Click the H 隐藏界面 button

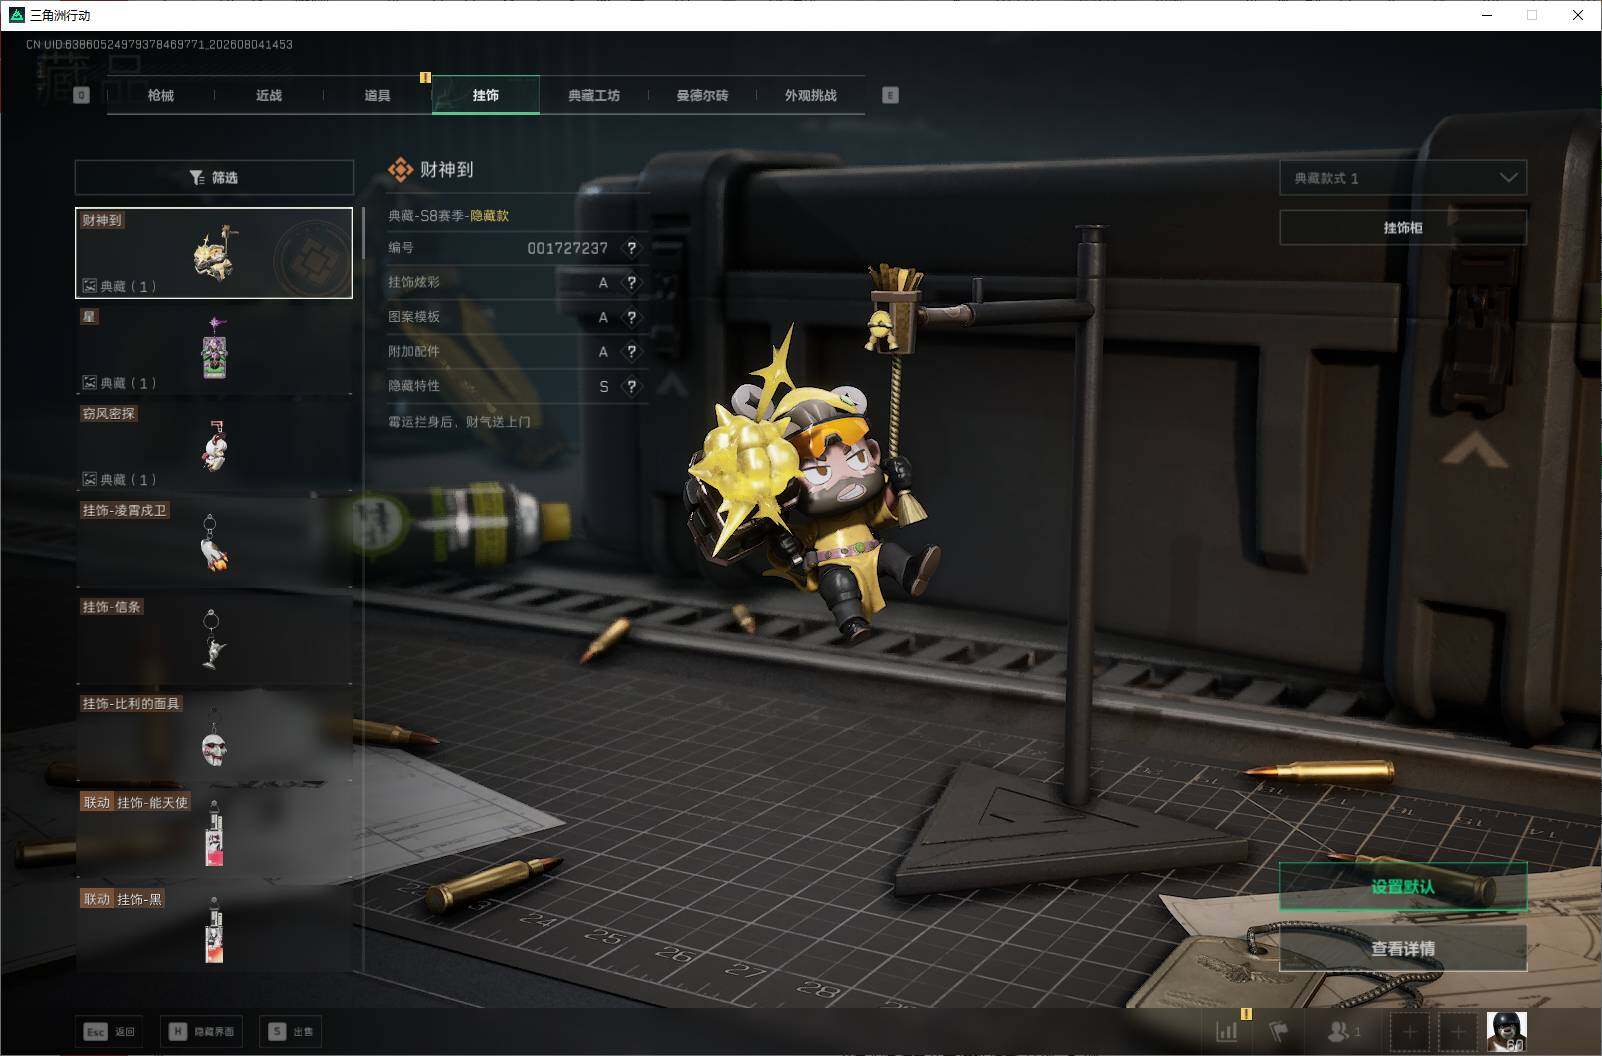tap(201, 1031)
